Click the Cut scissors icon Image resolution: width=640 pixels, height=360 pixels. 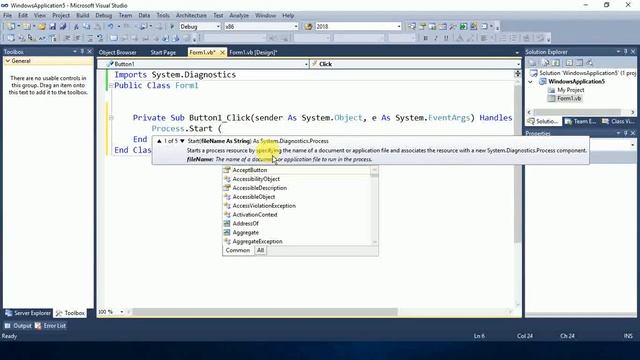click(76, 27)
